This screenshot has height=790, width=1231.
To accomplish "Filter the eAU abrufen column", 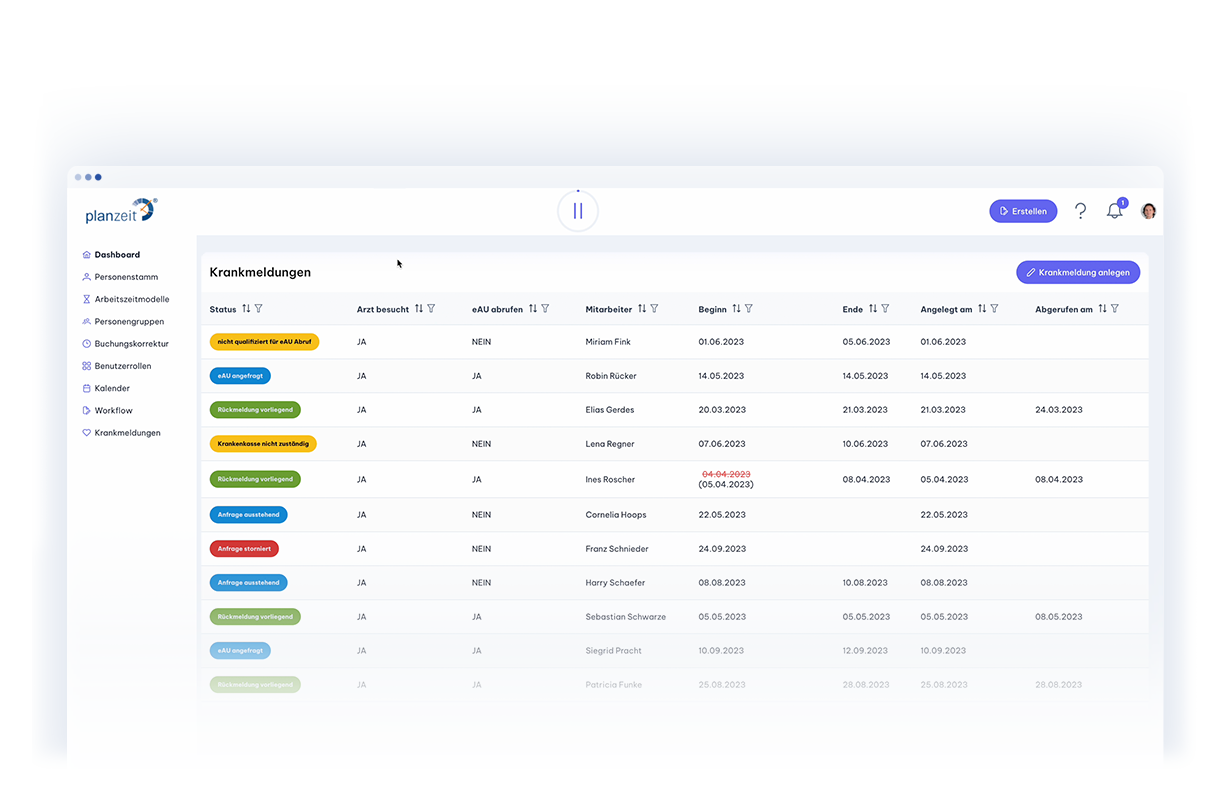I will pyautogui.click(x=545, y=309).
